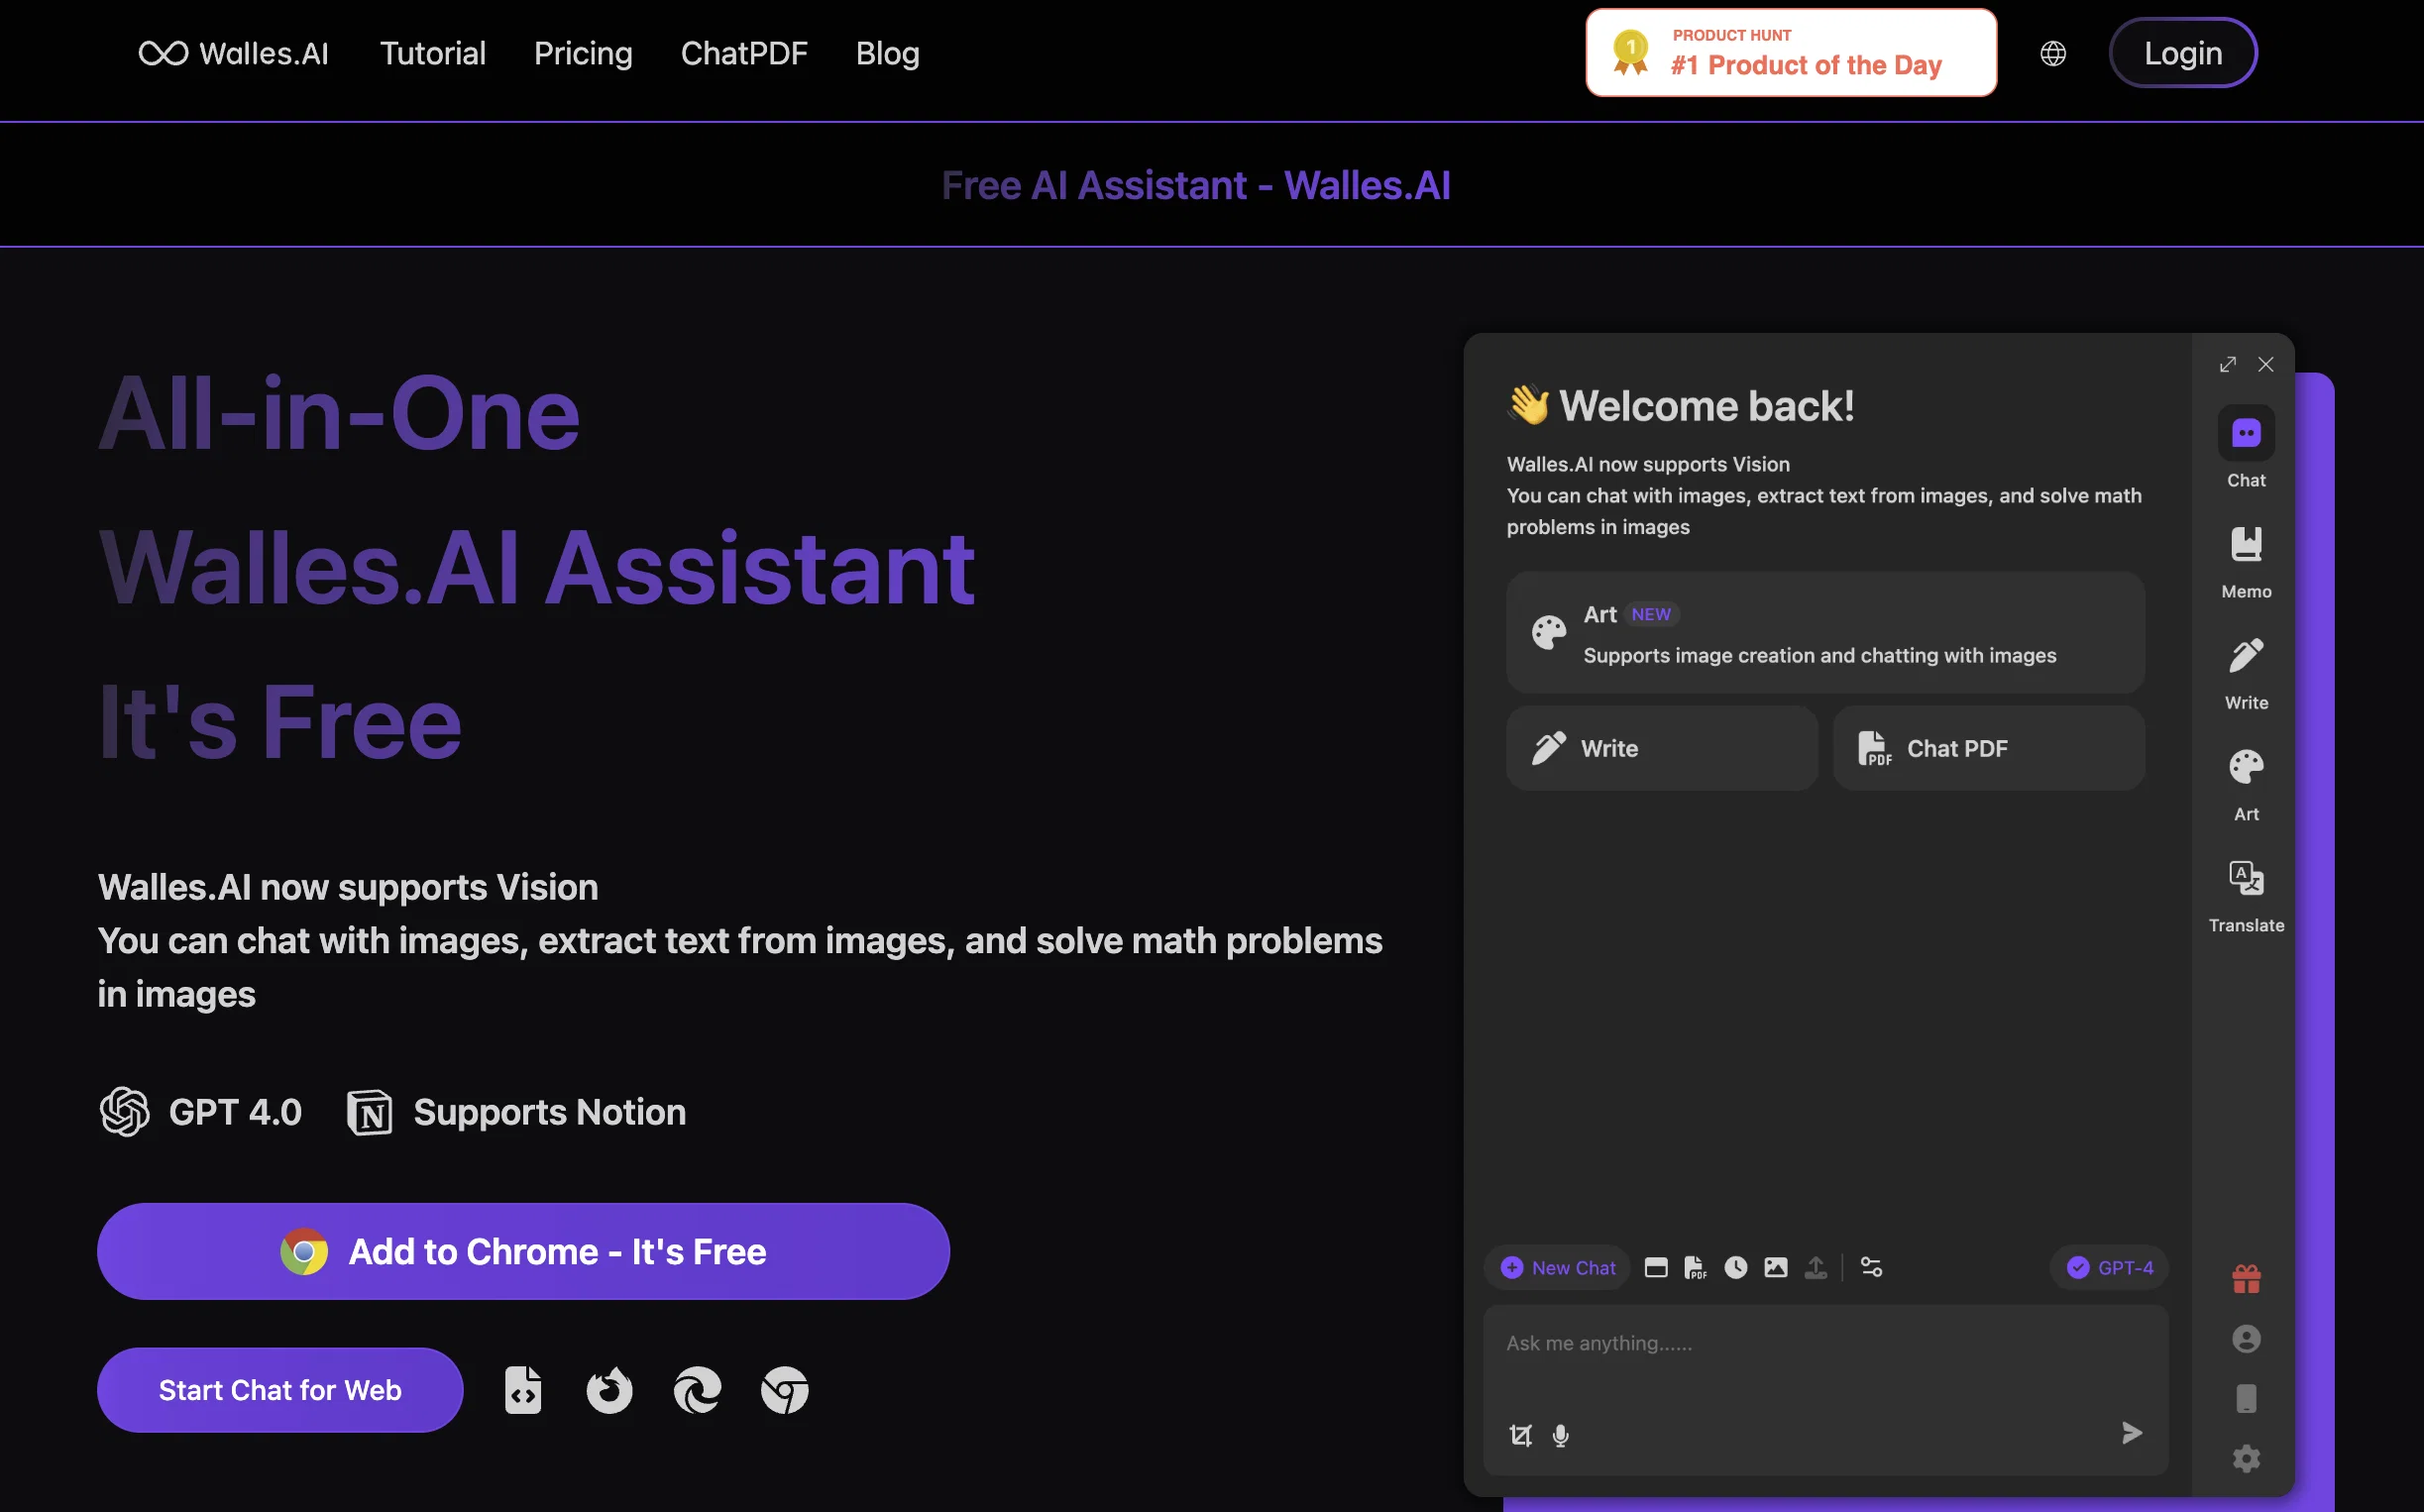Click the upload icon in the chat toolbar
2424x1512 pixels.
(x=1816, y=1267)
